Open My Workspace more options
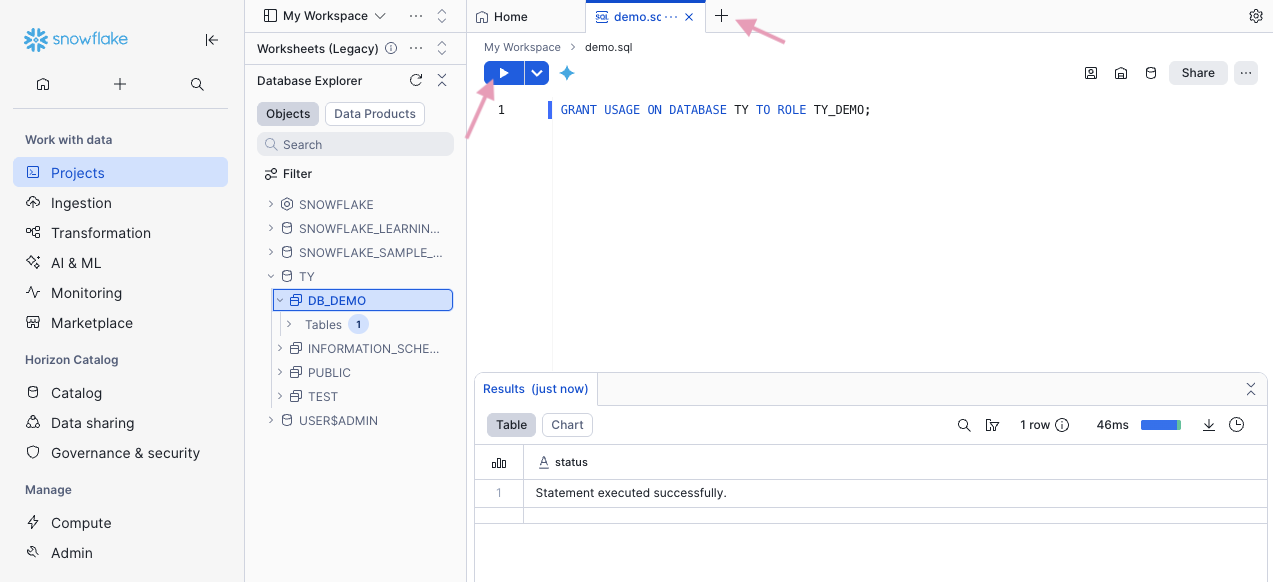Screen dimensions: 1273x582 pos(416,16)
